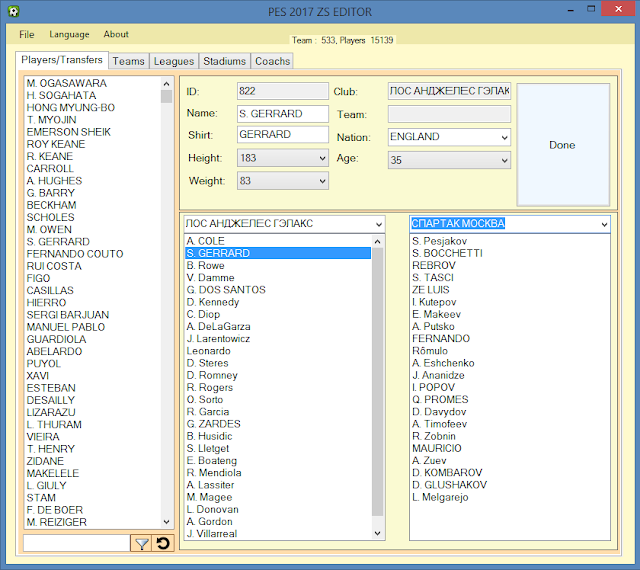Expand the Weight dropdown showing 83

[x=322, y=181]
